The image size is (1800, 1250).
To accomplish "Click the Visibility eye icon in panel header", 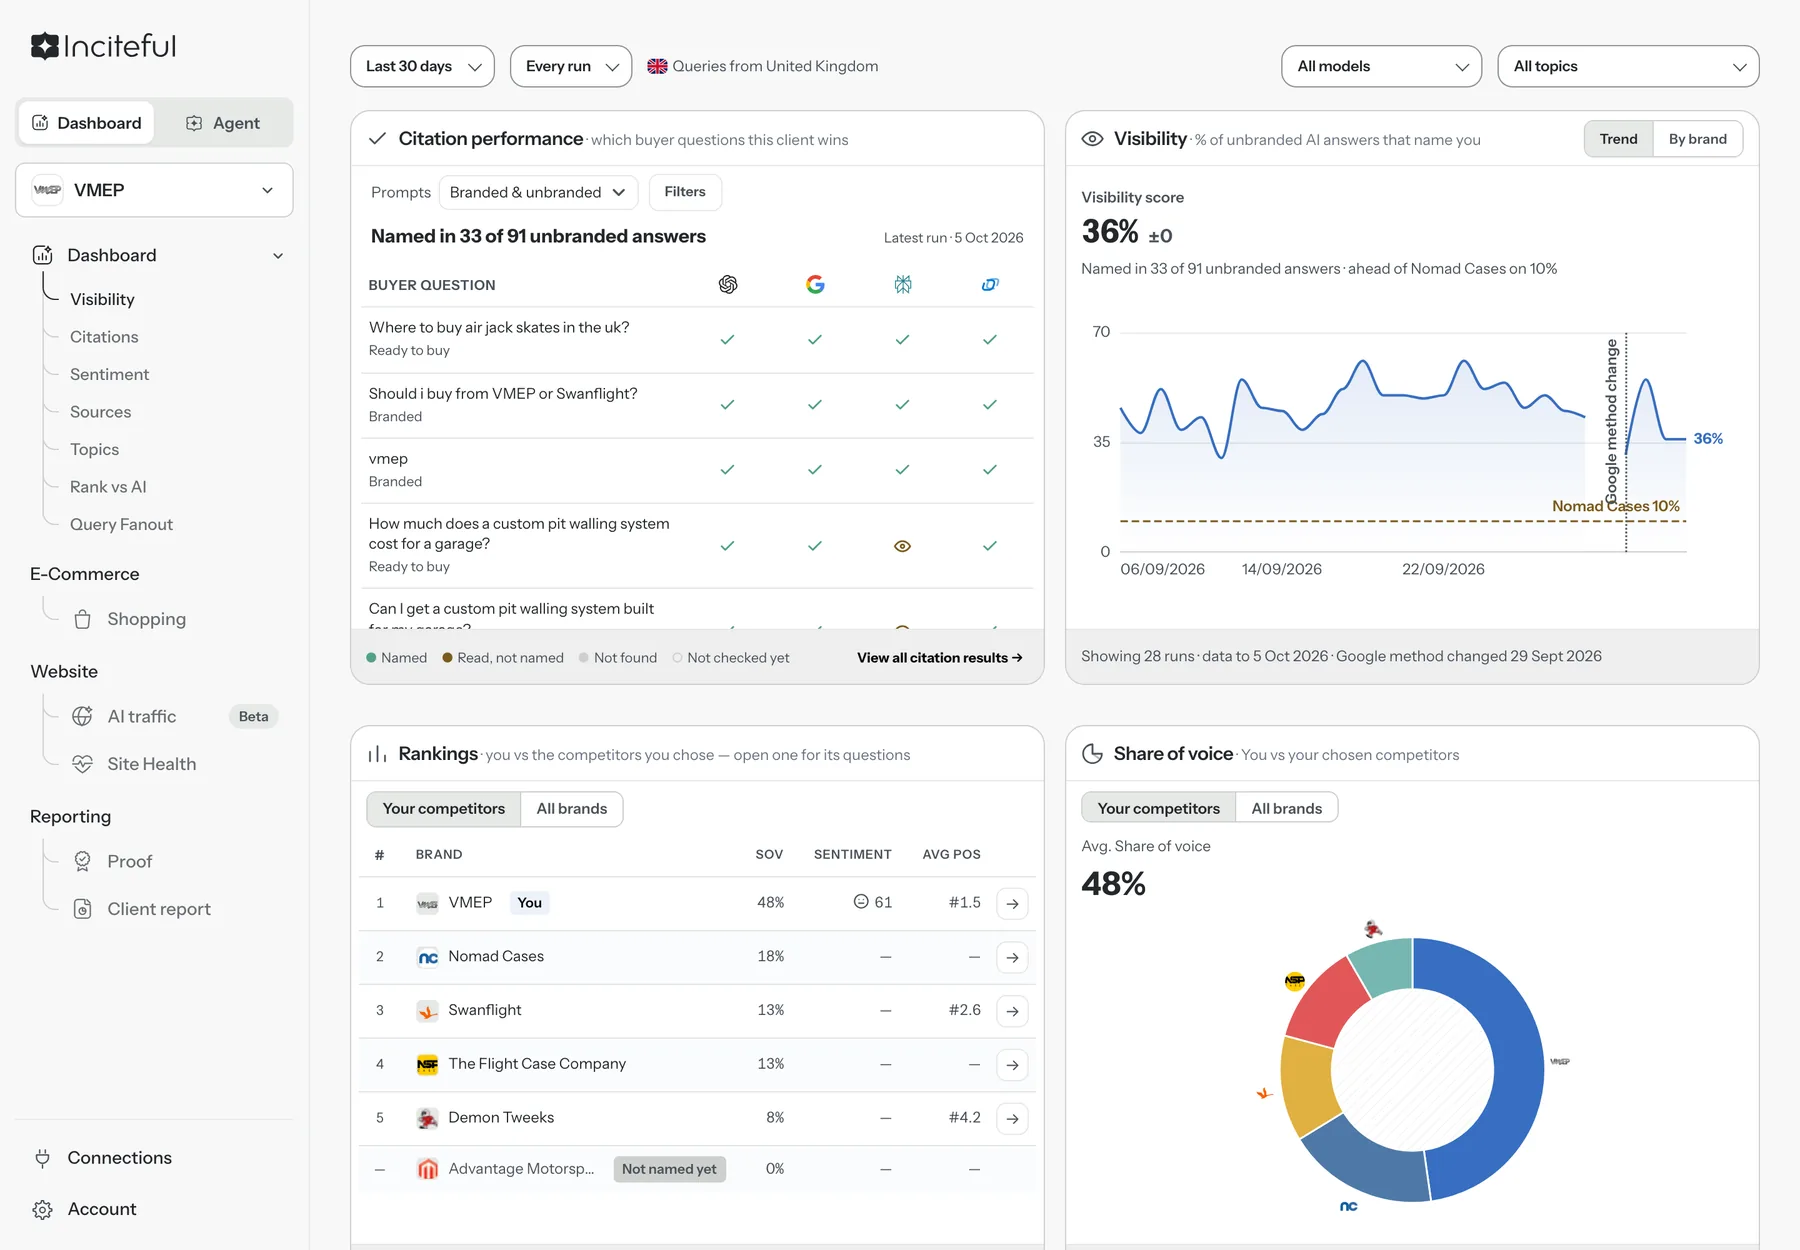I will [1093, 139].
